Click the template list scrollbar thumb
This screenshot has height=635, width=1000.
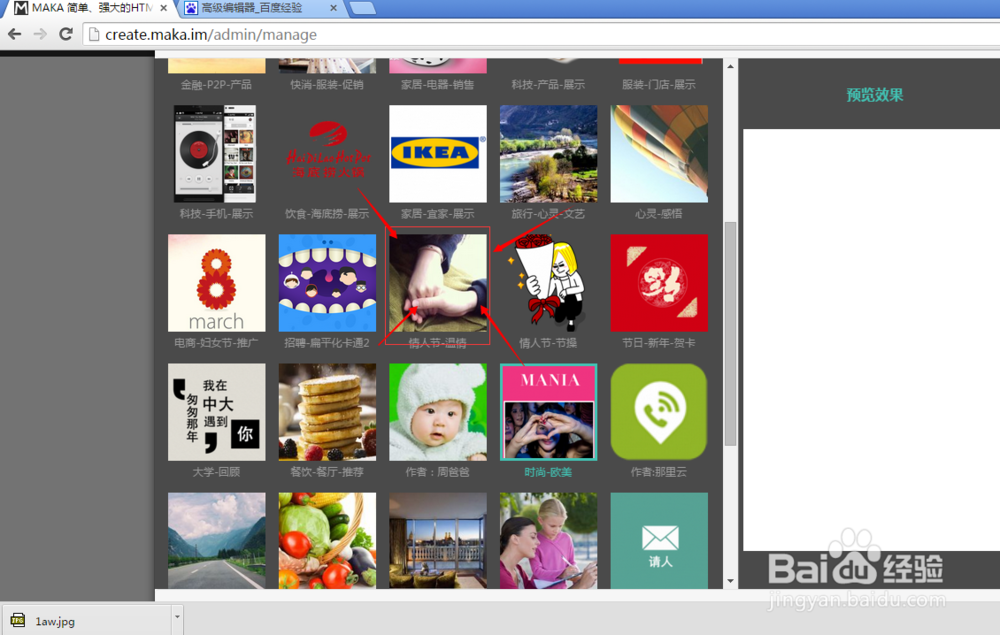pyautogui.click(x=730, y=333)
